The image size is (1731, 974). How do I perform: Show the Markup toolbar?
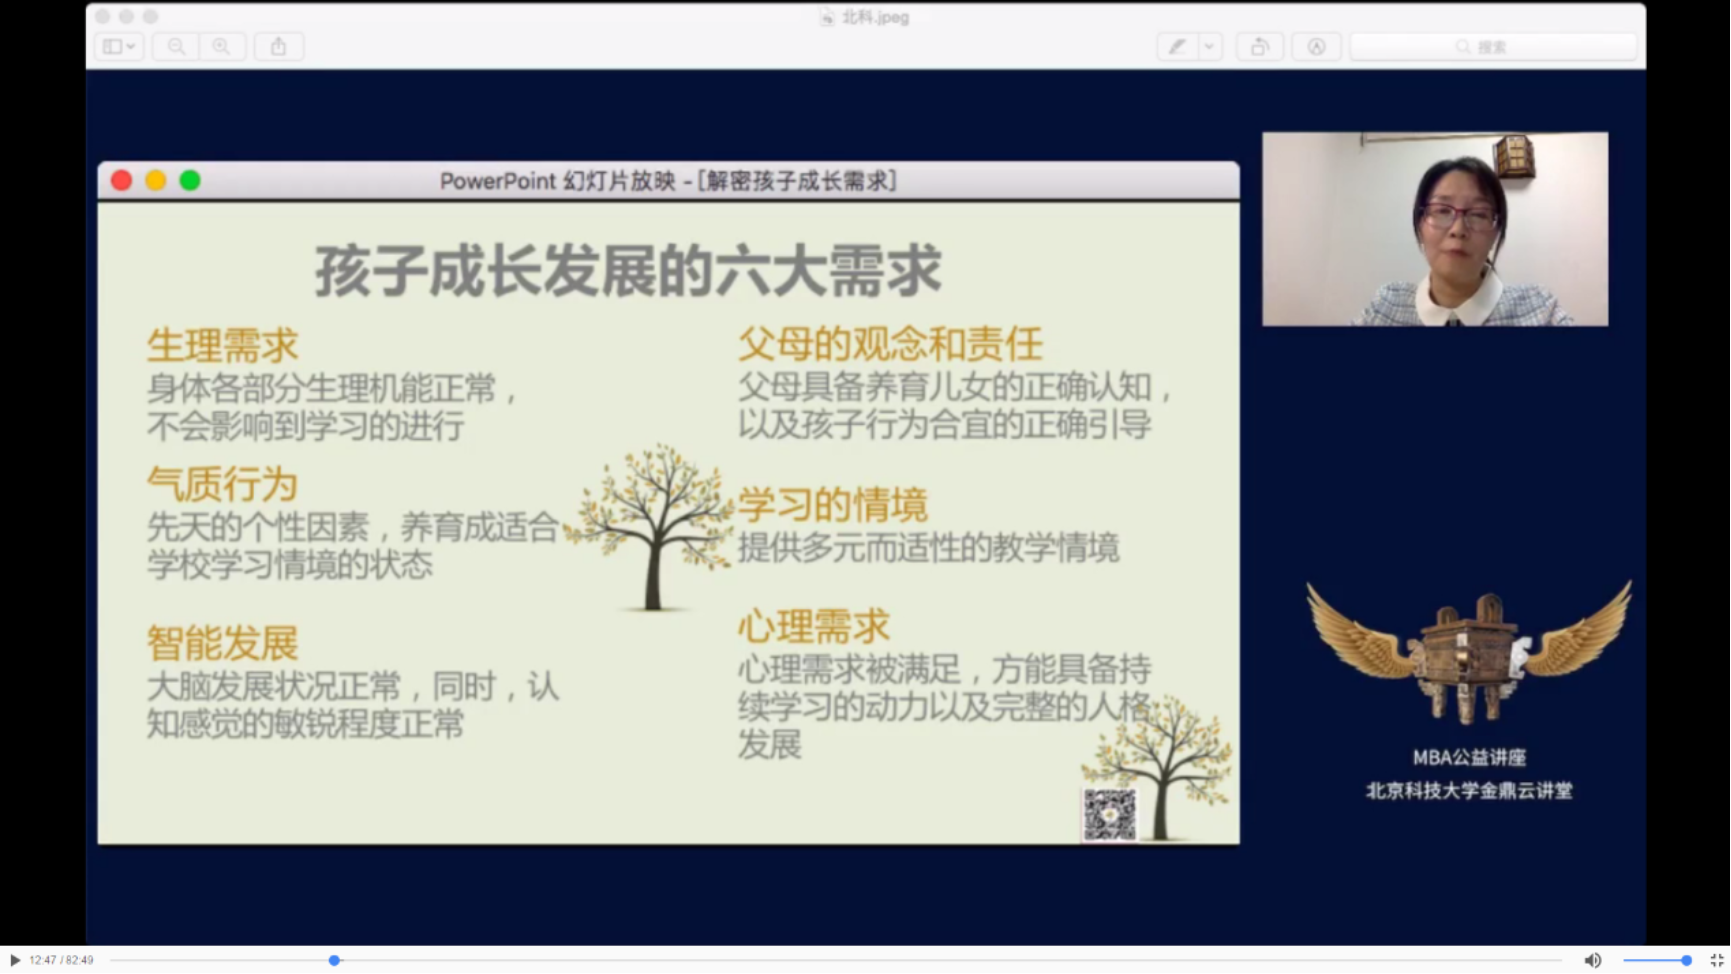click(1317, 46)
